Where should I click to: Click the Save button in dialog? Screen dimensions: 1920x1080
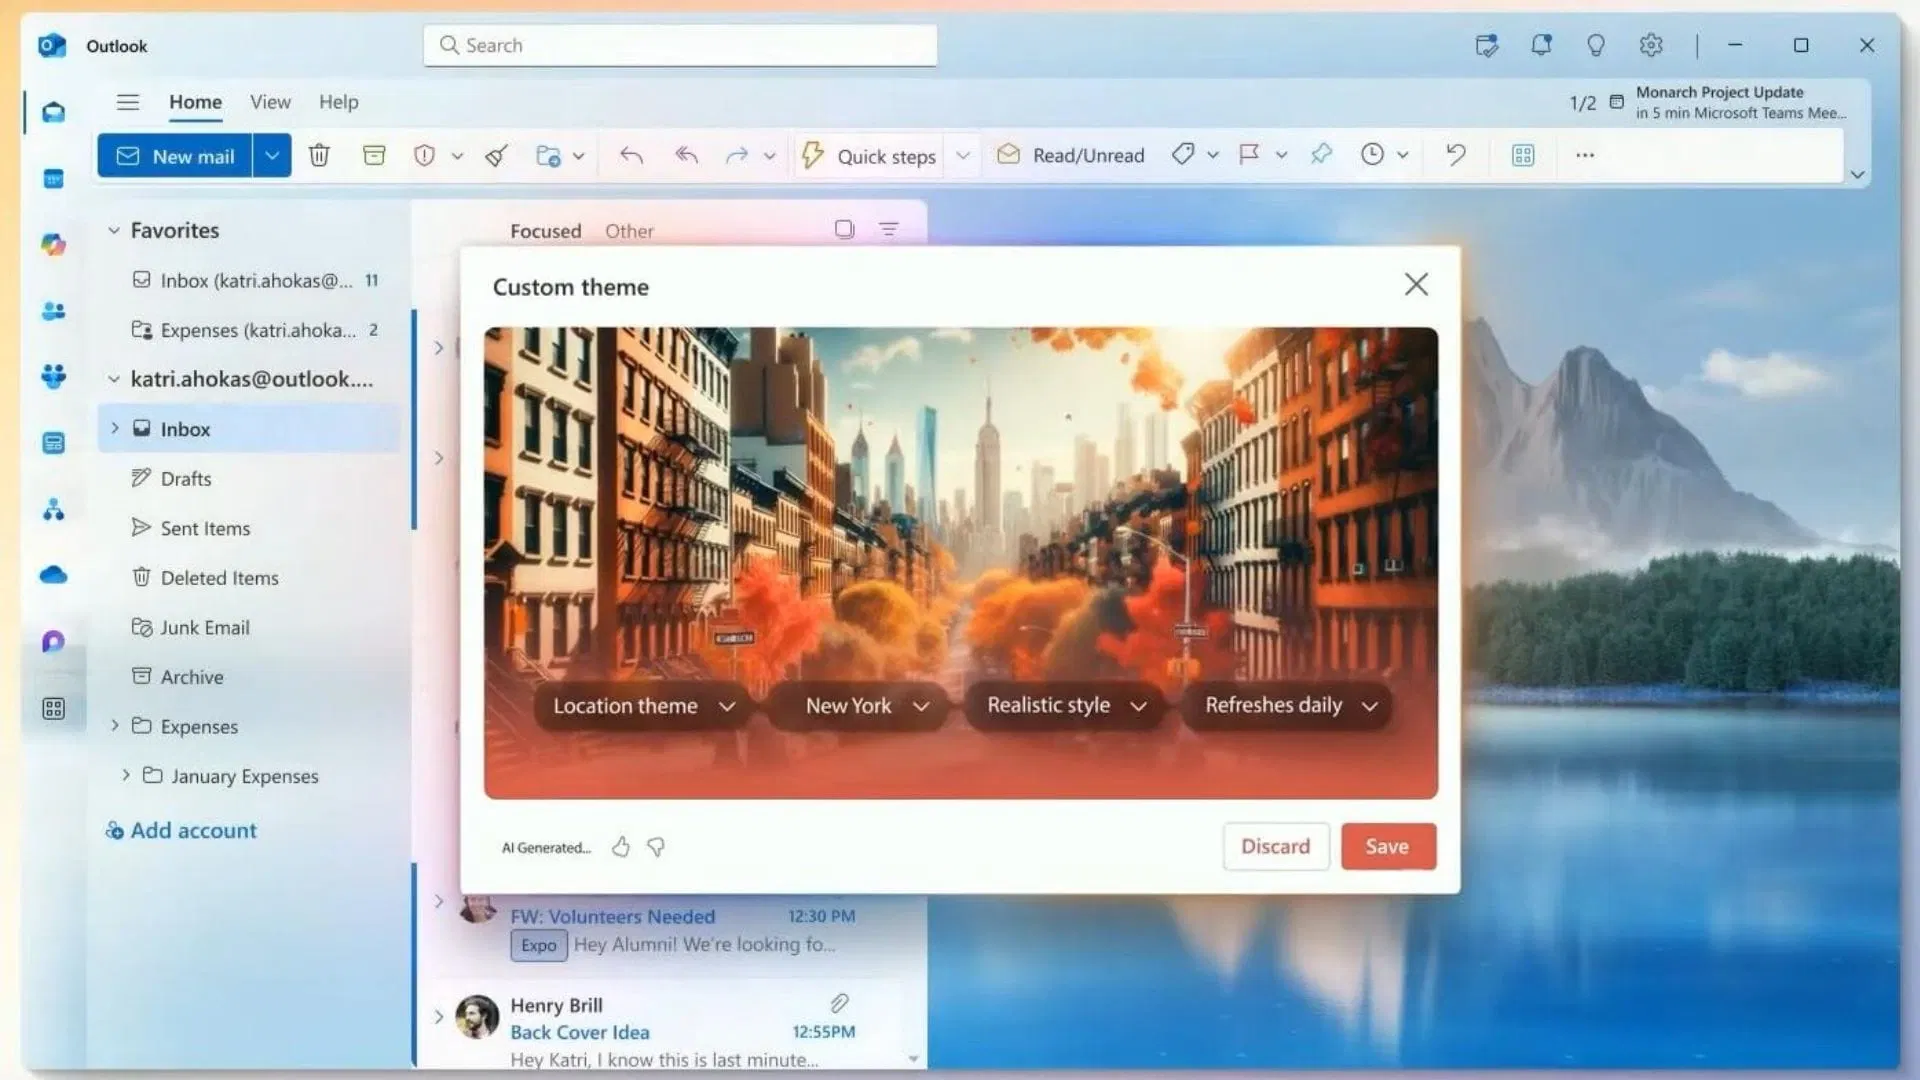[1387, 846]
